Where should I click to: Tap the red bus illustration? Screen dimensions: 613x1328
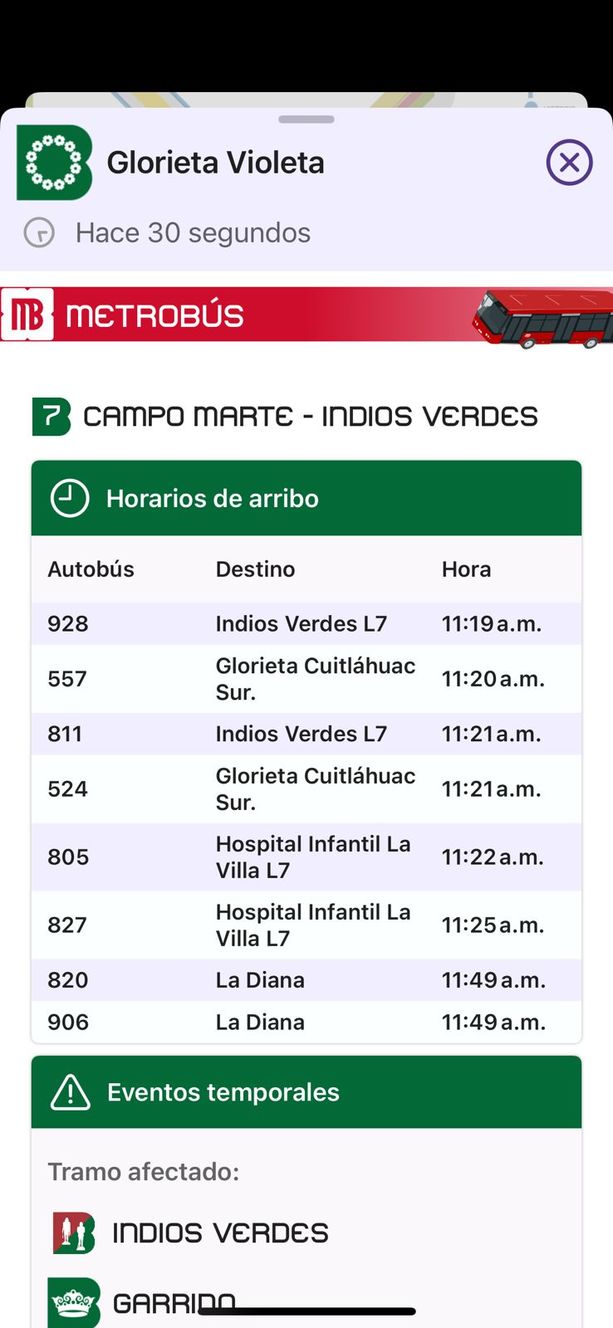[542, 317]
